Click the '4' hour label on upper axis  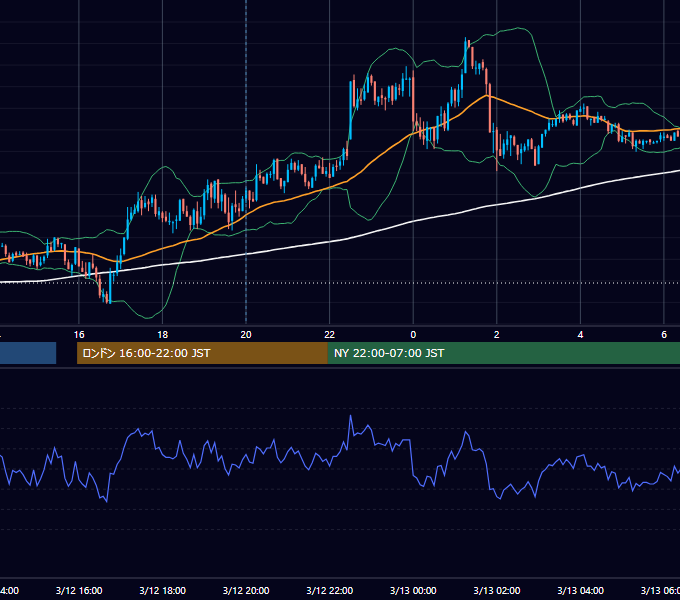click(580, 335)
